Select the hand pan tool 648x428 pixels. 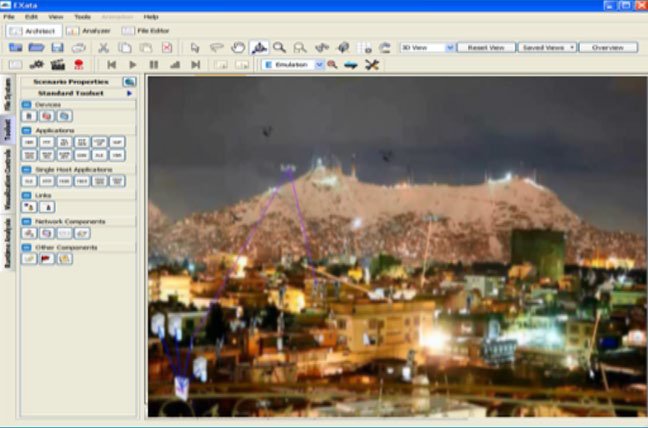click(x=238, y=47)
